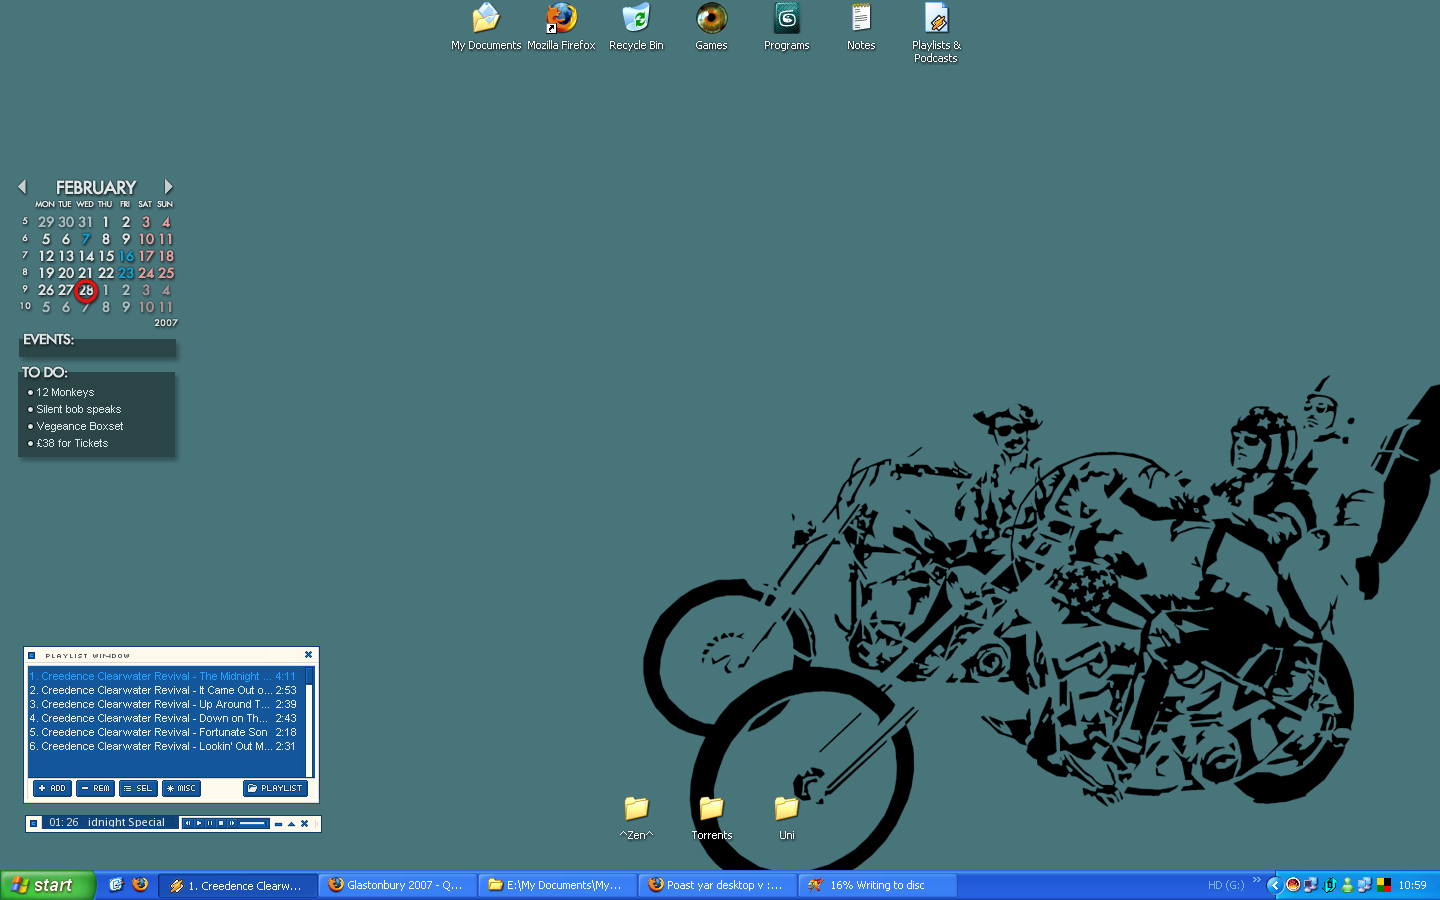
Task: Open the Windows Start menu
Action: point(48,885)
